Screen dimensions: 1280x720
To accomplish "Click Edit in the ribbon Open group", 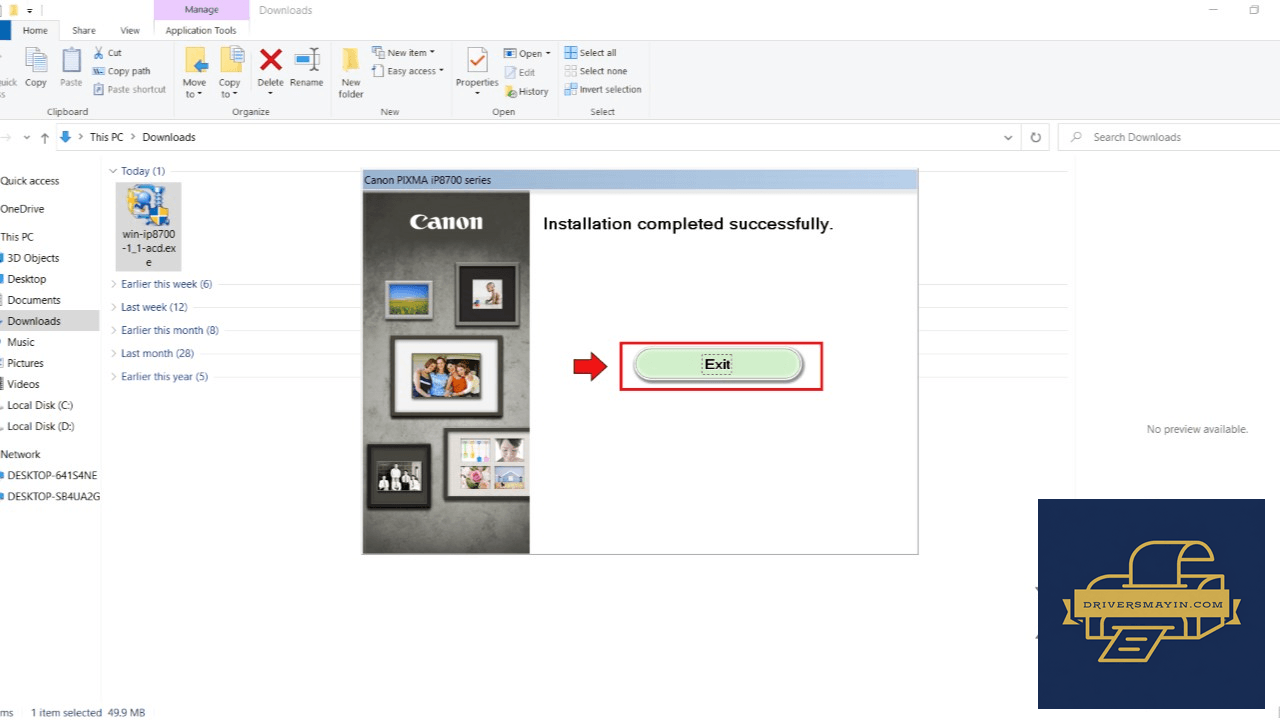I will [x=519, y=72].
